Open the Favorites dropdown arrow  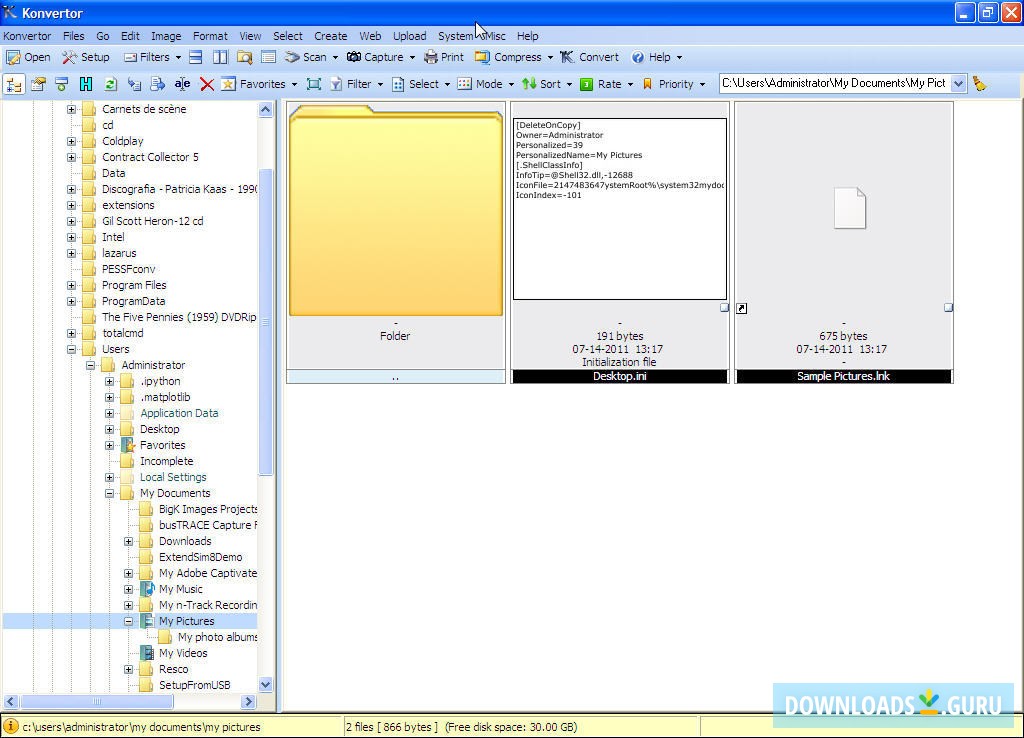point(294,84)
